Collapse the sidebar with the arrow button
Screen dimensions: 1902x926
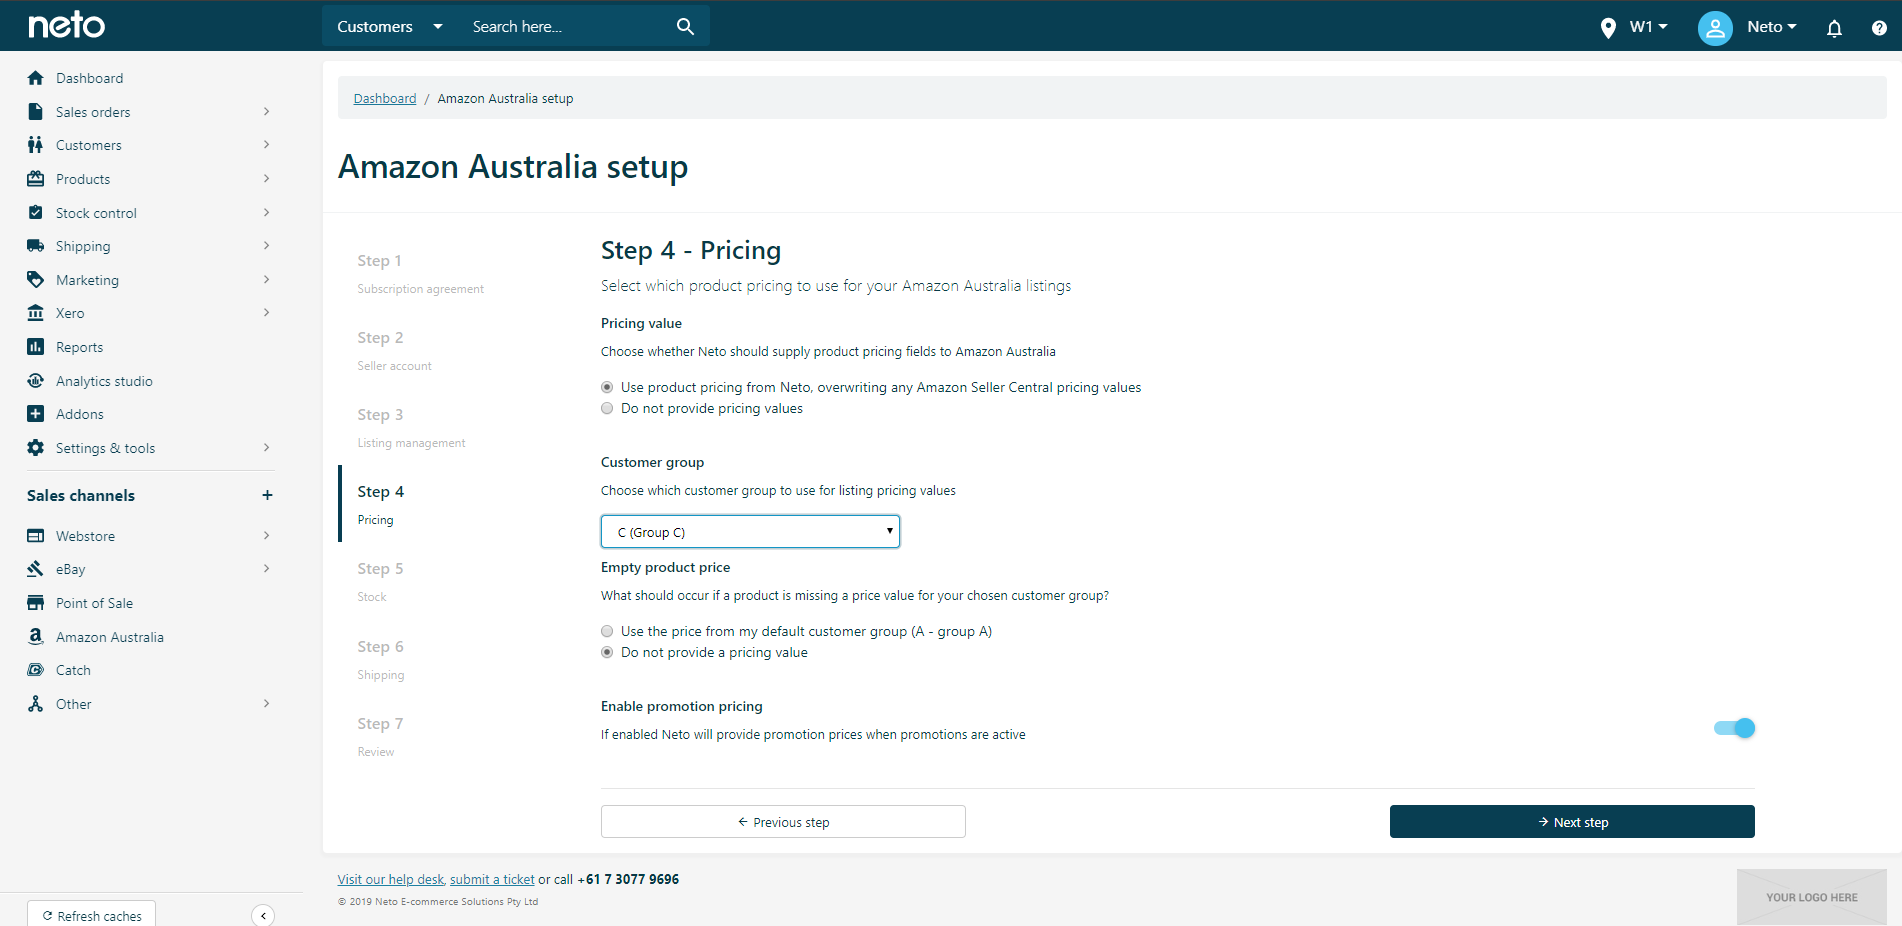point(263,916)
